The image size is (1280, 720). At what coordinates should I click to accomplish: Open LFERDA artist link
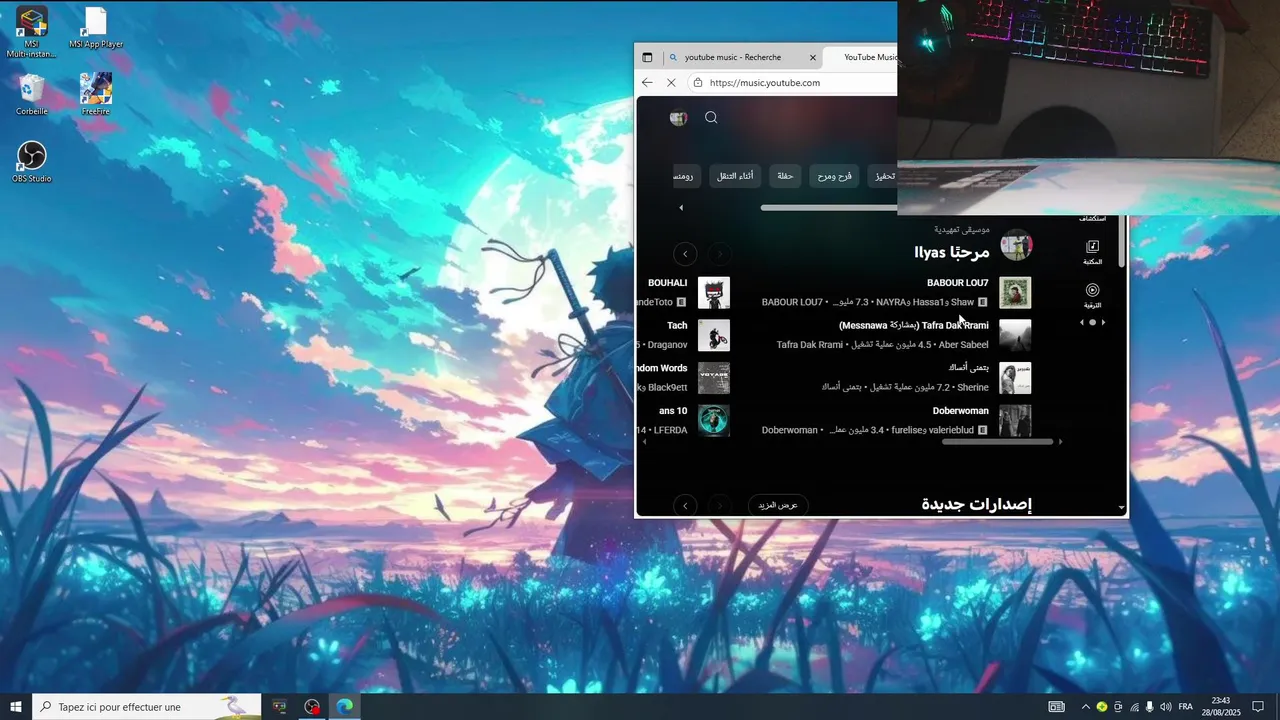[x=671, y=430]
